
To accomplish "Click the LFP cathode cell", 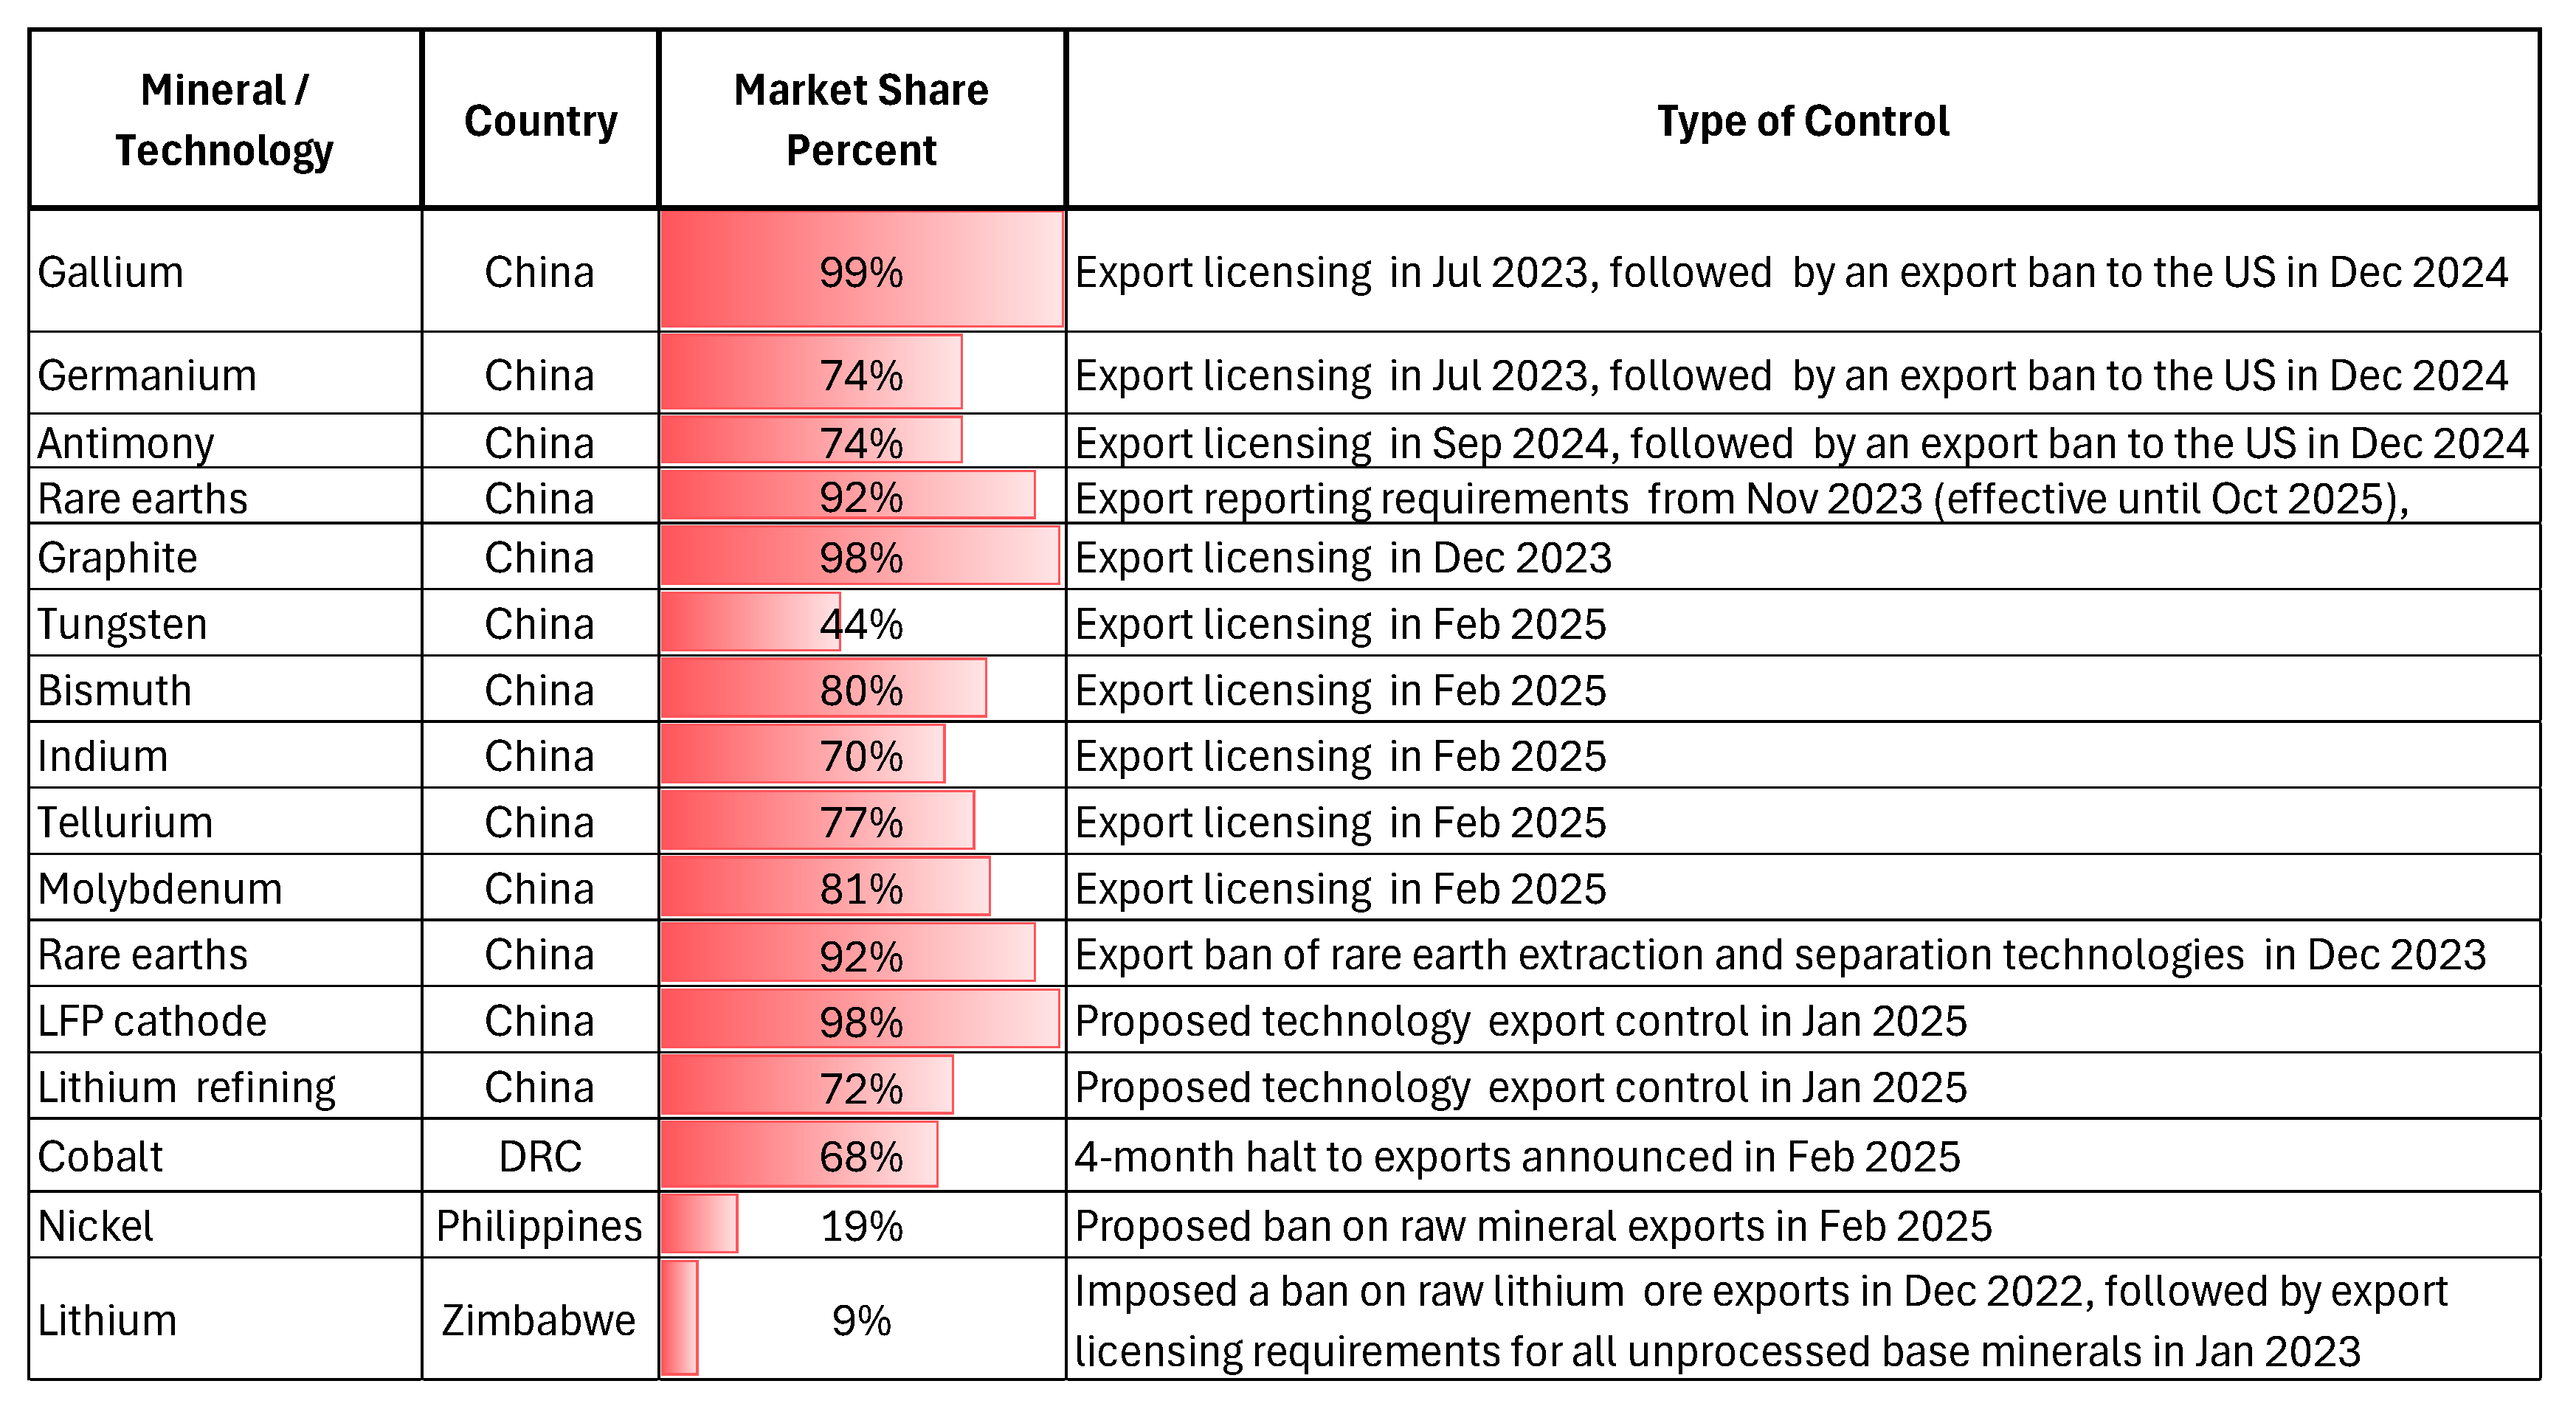I will coord(152,1021).
